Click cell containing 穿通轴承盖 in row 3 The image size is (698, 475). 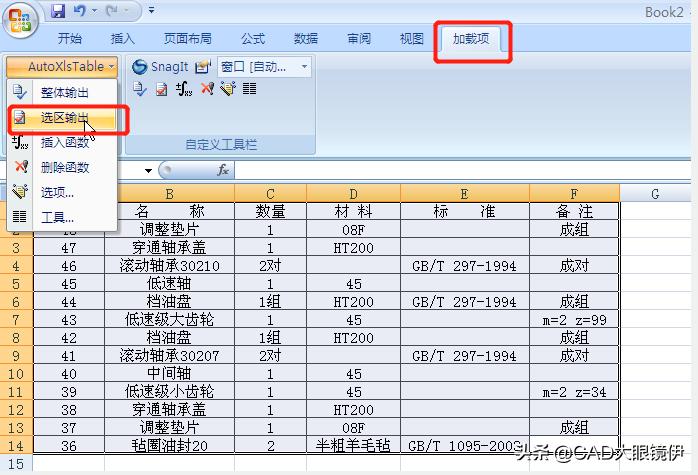[x=169, y=248]
